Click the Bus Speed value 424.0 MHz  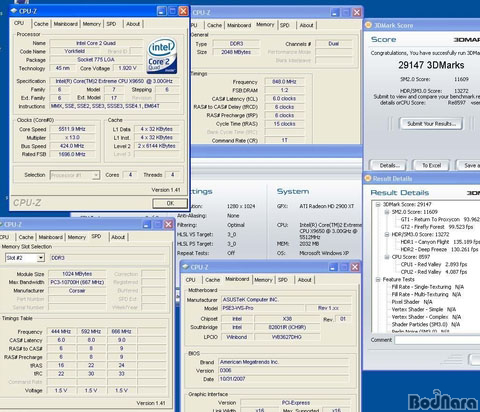coord(72,146)
